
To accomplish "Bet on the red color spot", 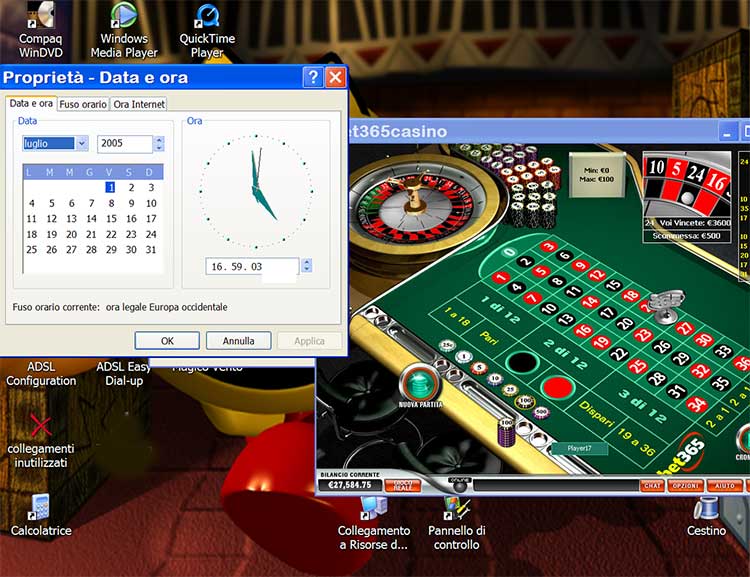I will (558, 387).
